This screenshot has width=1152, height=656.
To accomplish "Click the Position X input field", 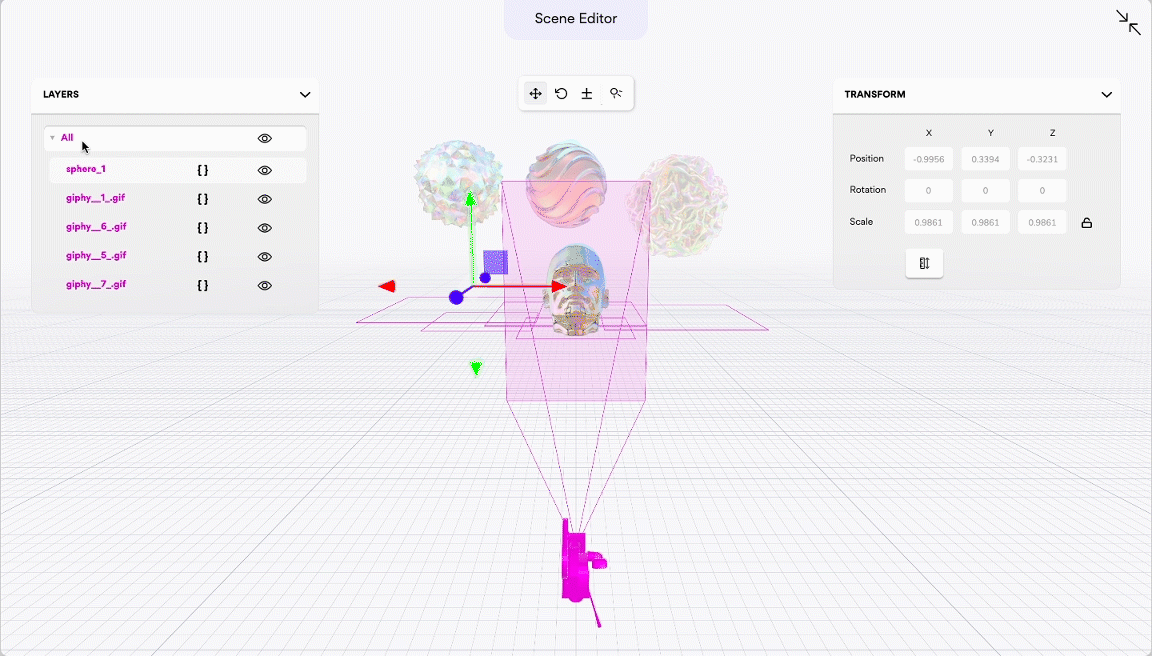I will click(x=930, y=159).
